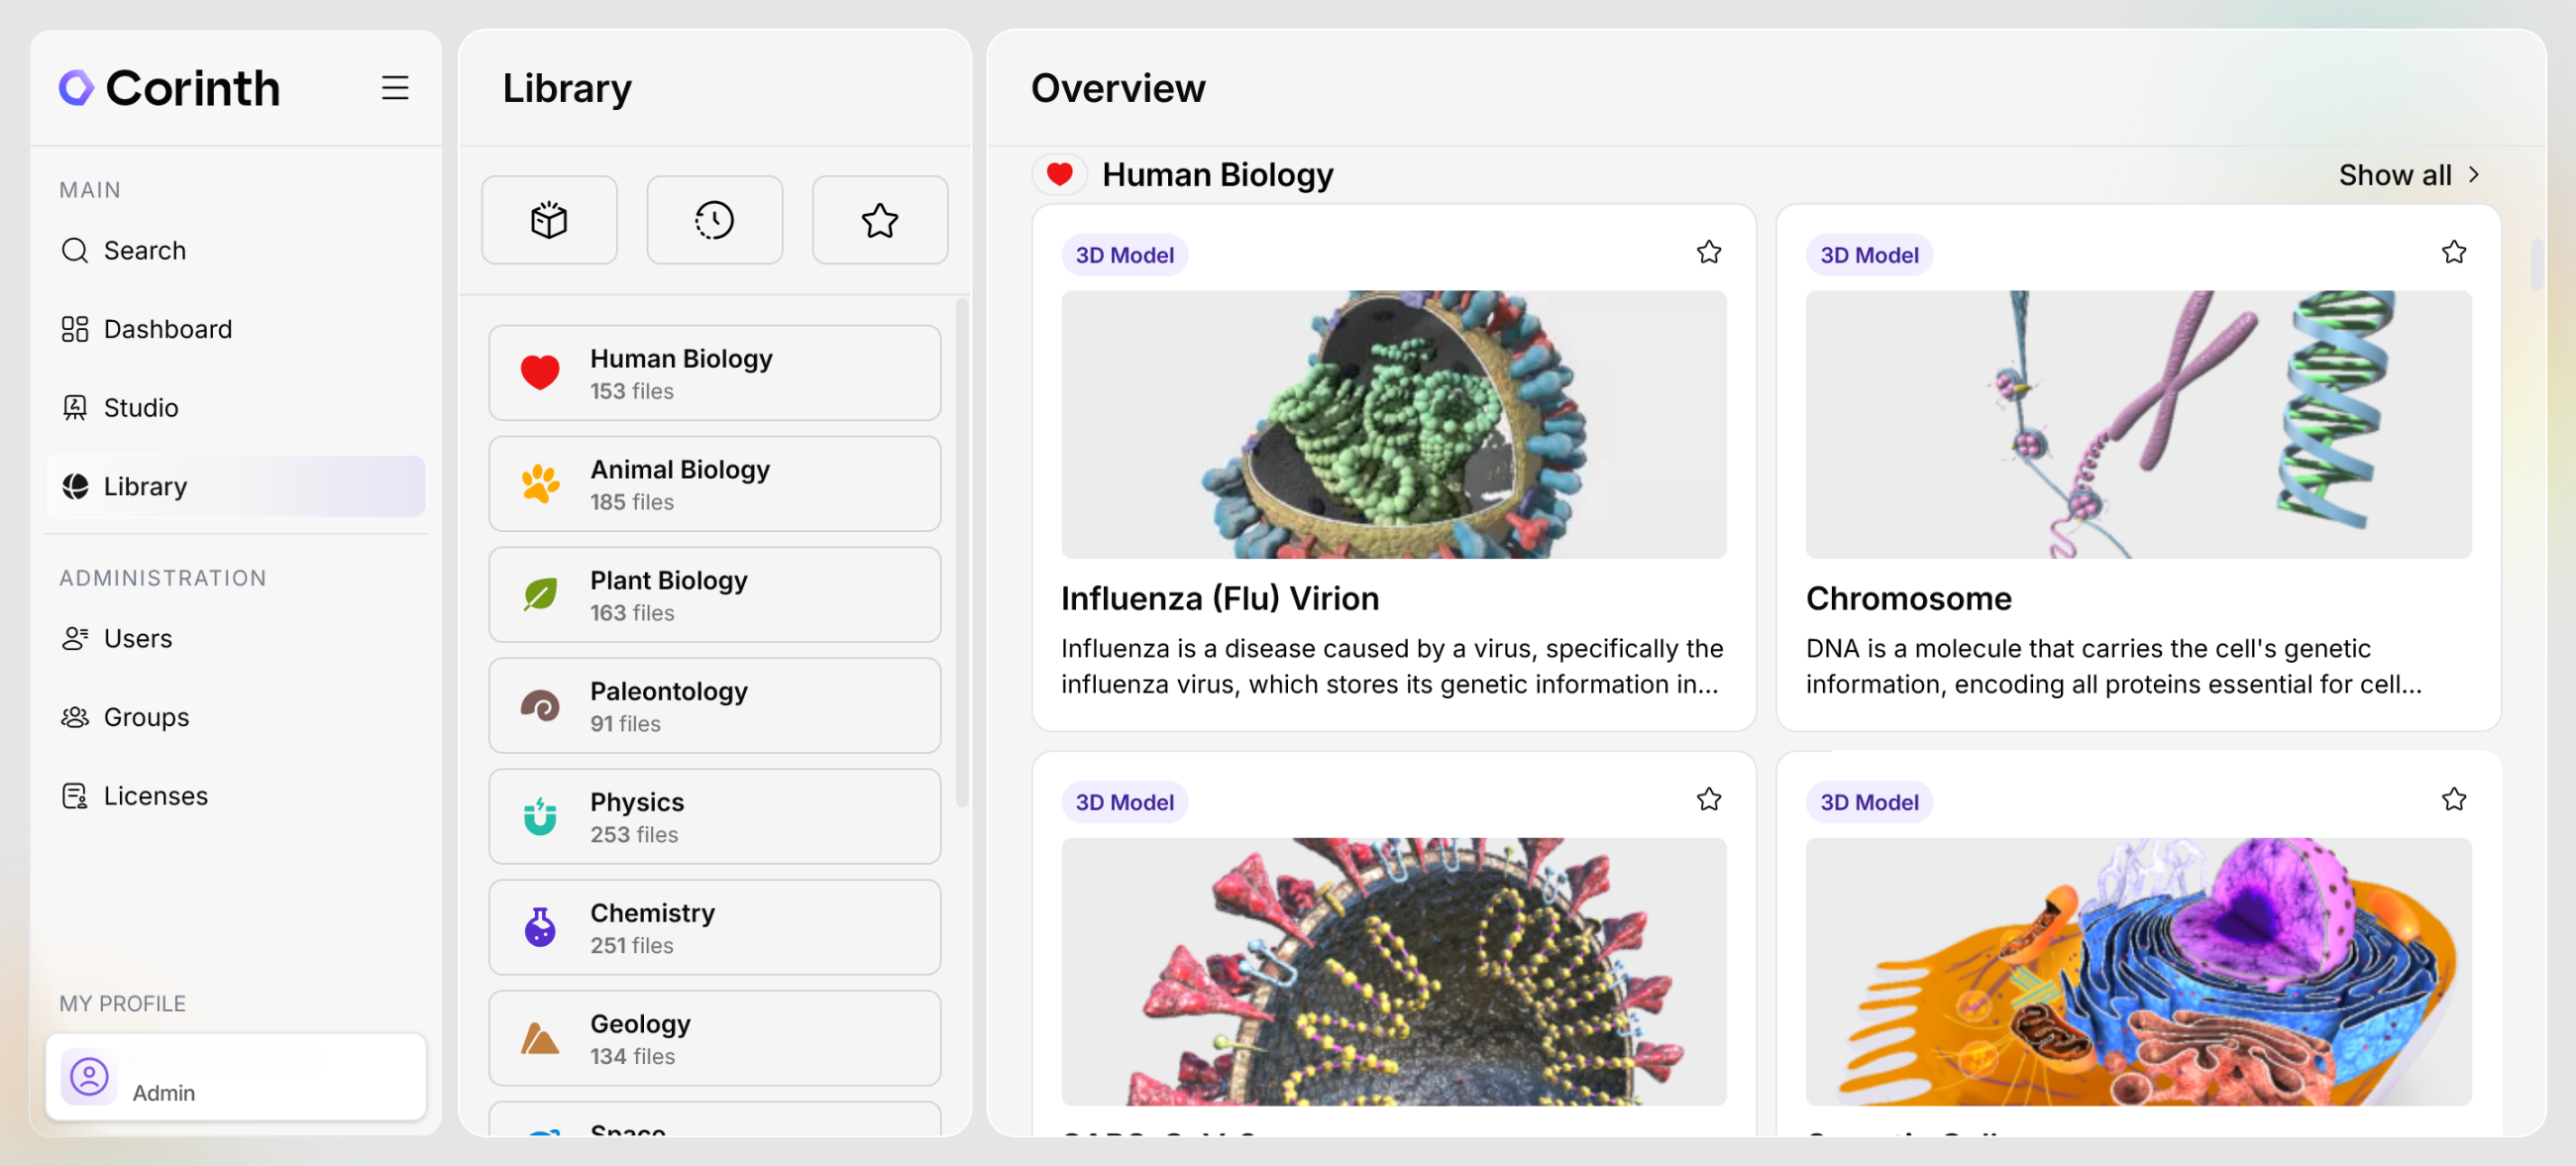The image size is (2576, 1166).
Task: Click the Corinth logo icon
Action: pyautogui.click(x=76, y=88)
